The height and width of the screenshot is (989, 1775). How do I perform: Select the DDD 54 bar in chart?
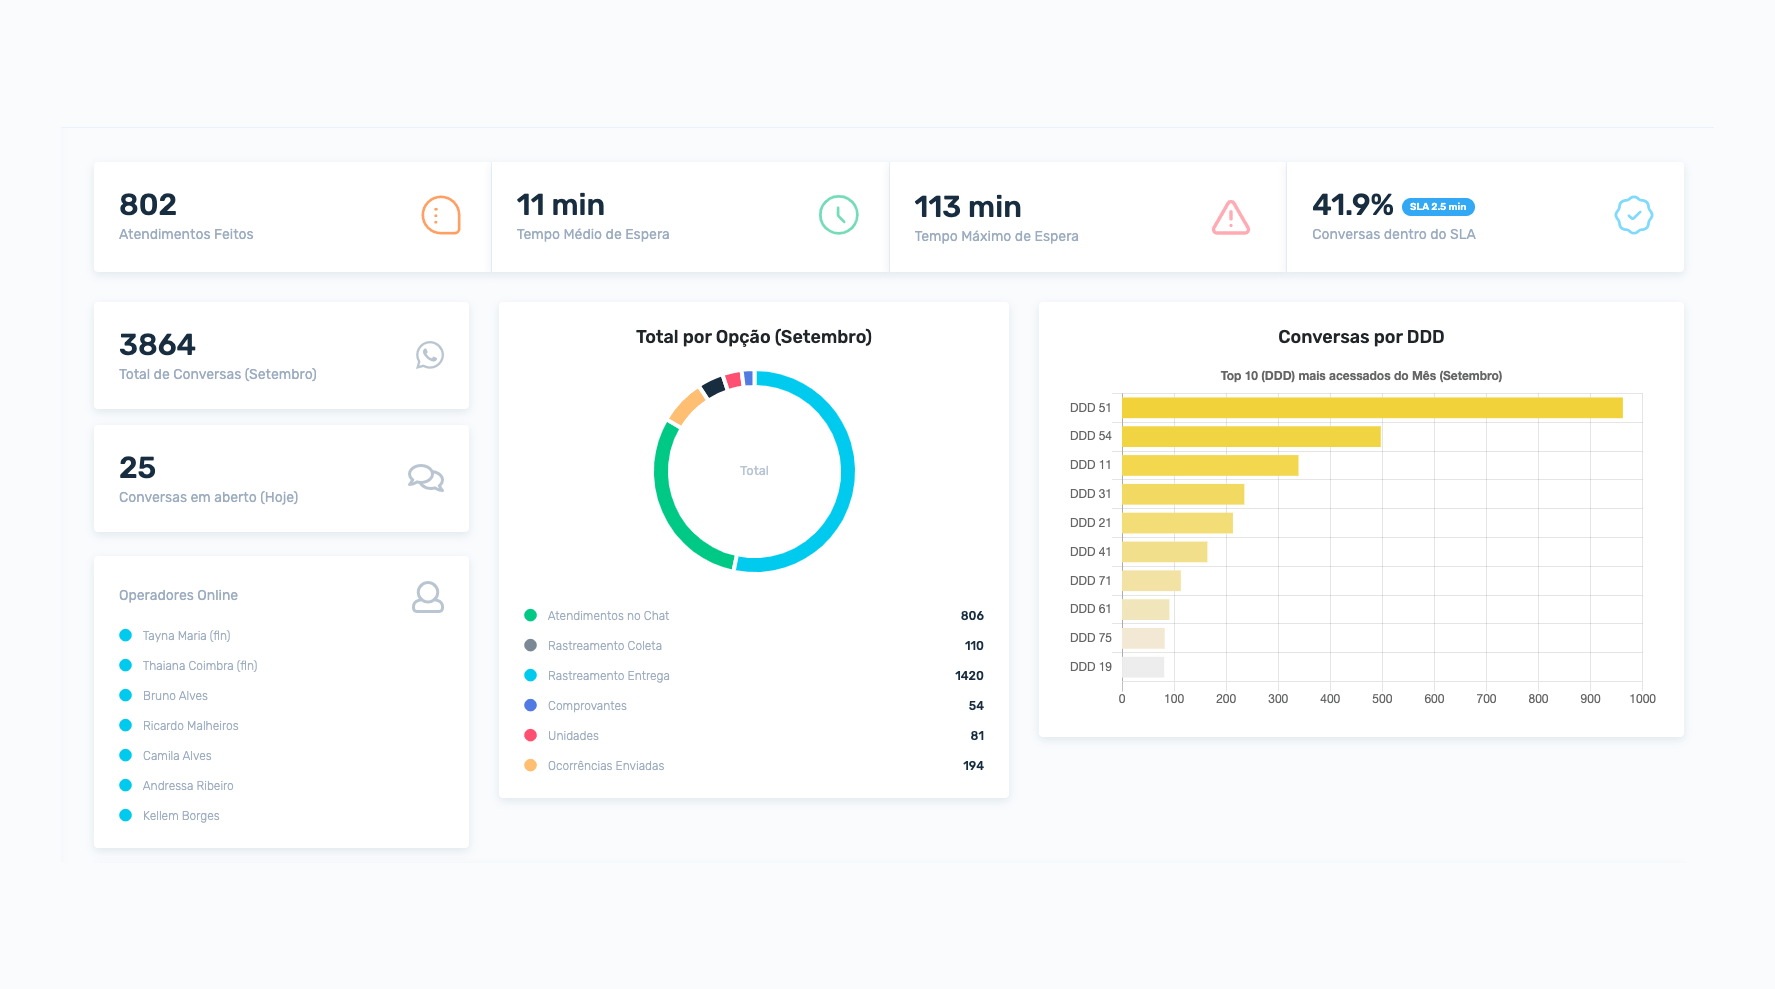tap(1250, 437)
